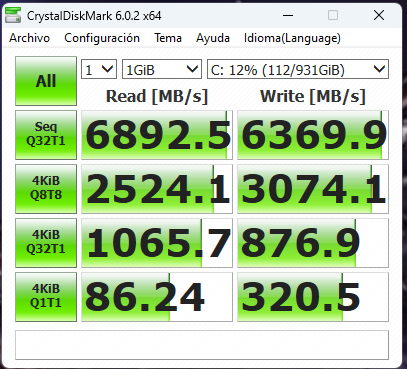Start the 4KiB Q1T1 test
407x369 pixels.
click(46, 297)
